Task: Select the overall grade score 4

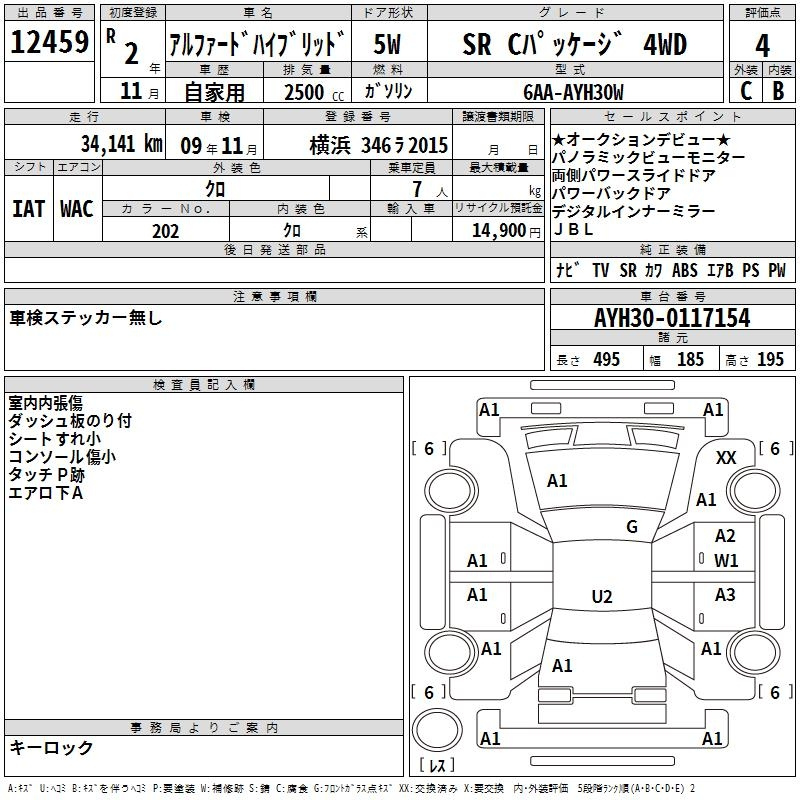Action: coord(762,45)
